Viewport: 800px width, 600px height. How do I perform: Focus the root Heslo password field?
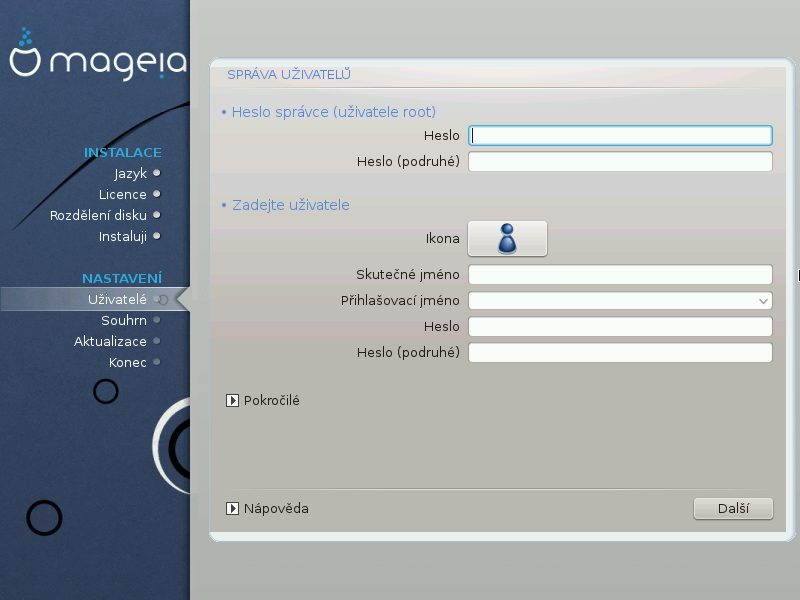tap(620, 136)
